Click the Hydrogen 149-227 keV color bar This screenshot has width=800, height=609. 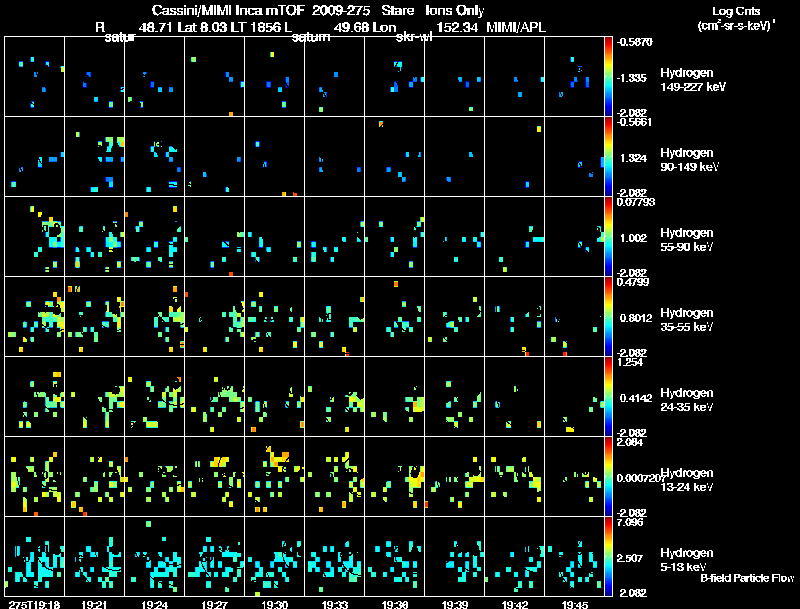pyautogui.click(x=608, y=77)
